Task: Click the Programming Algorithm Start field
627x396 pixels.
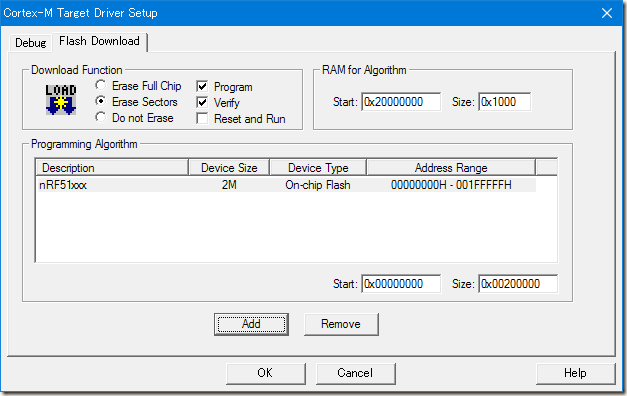Action: (x=401, y=284)
